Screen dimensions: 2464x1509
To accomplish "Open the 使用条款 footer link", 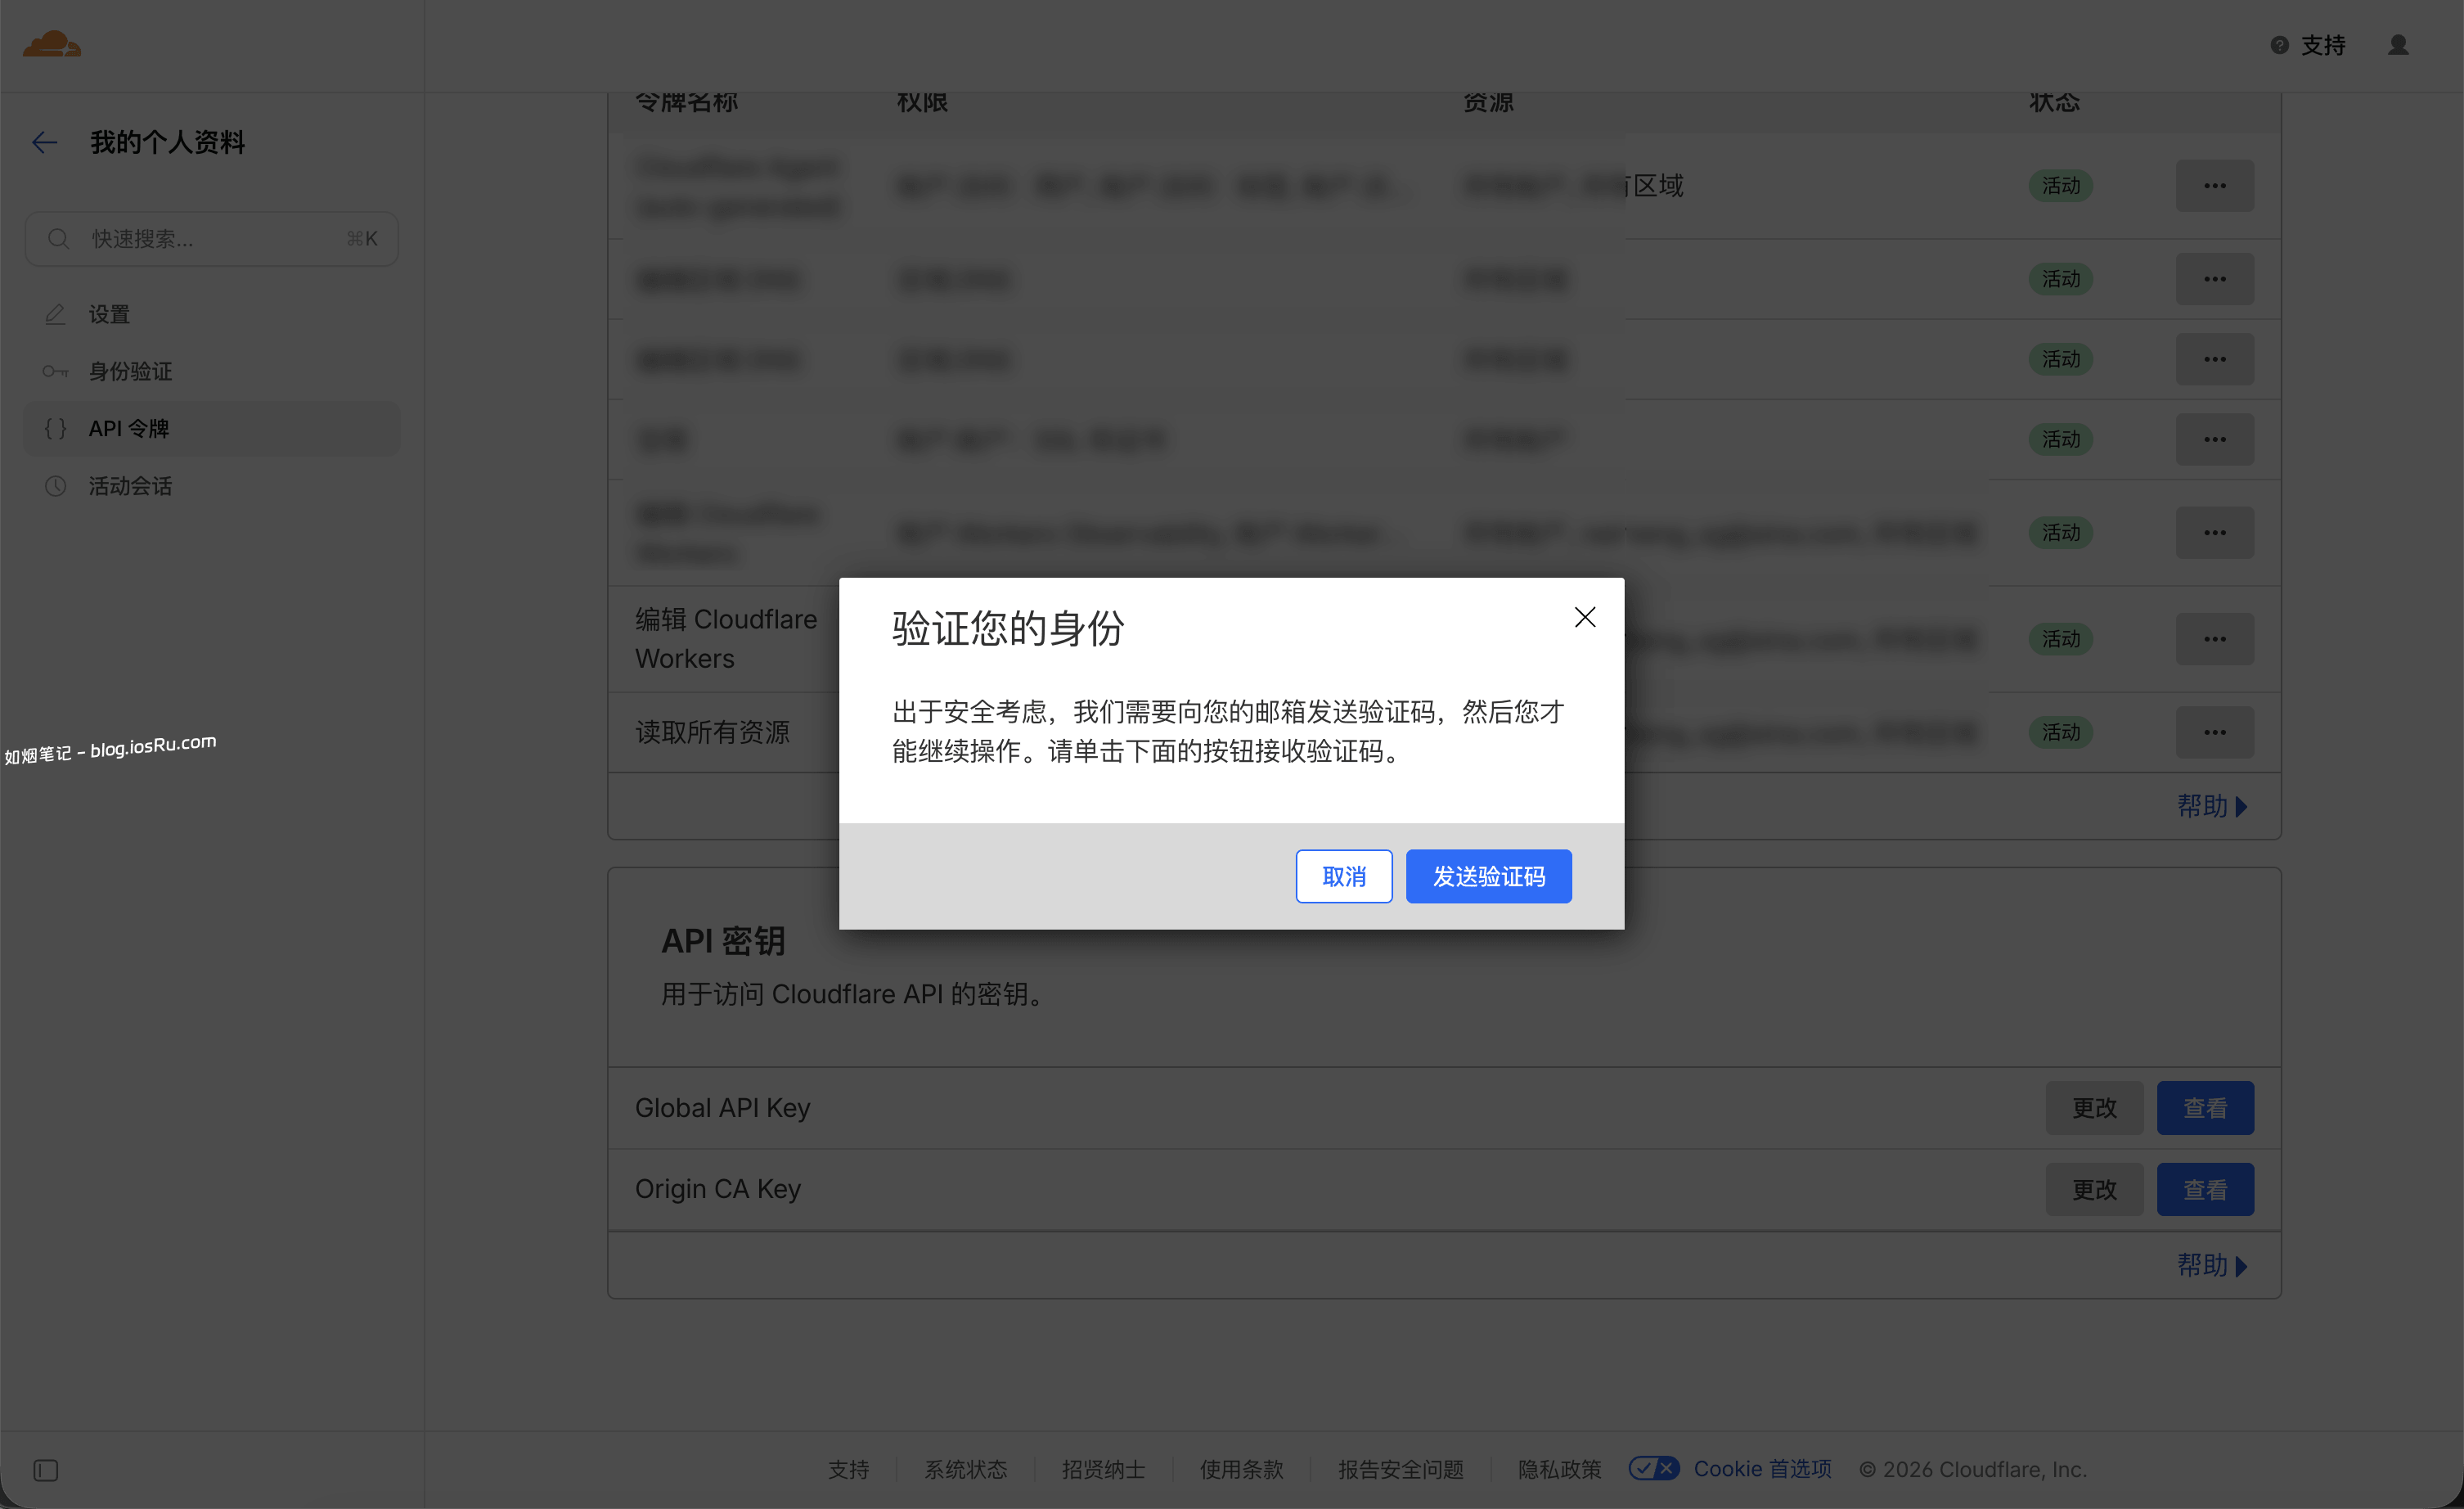I will [1241, 1470].
